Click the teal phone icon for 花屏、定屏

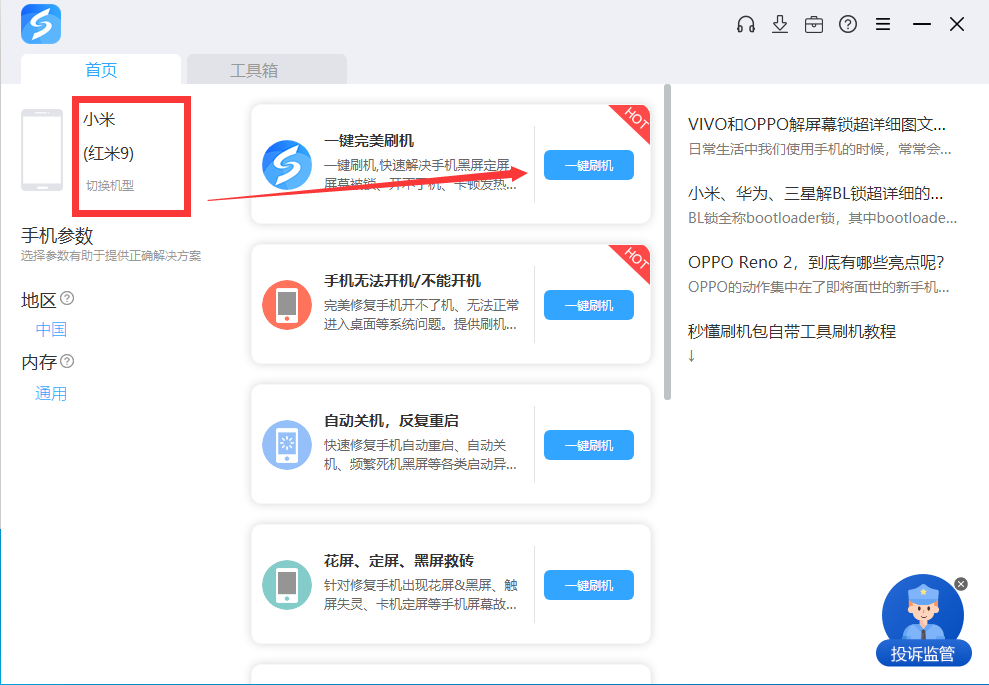click(287, 585)
